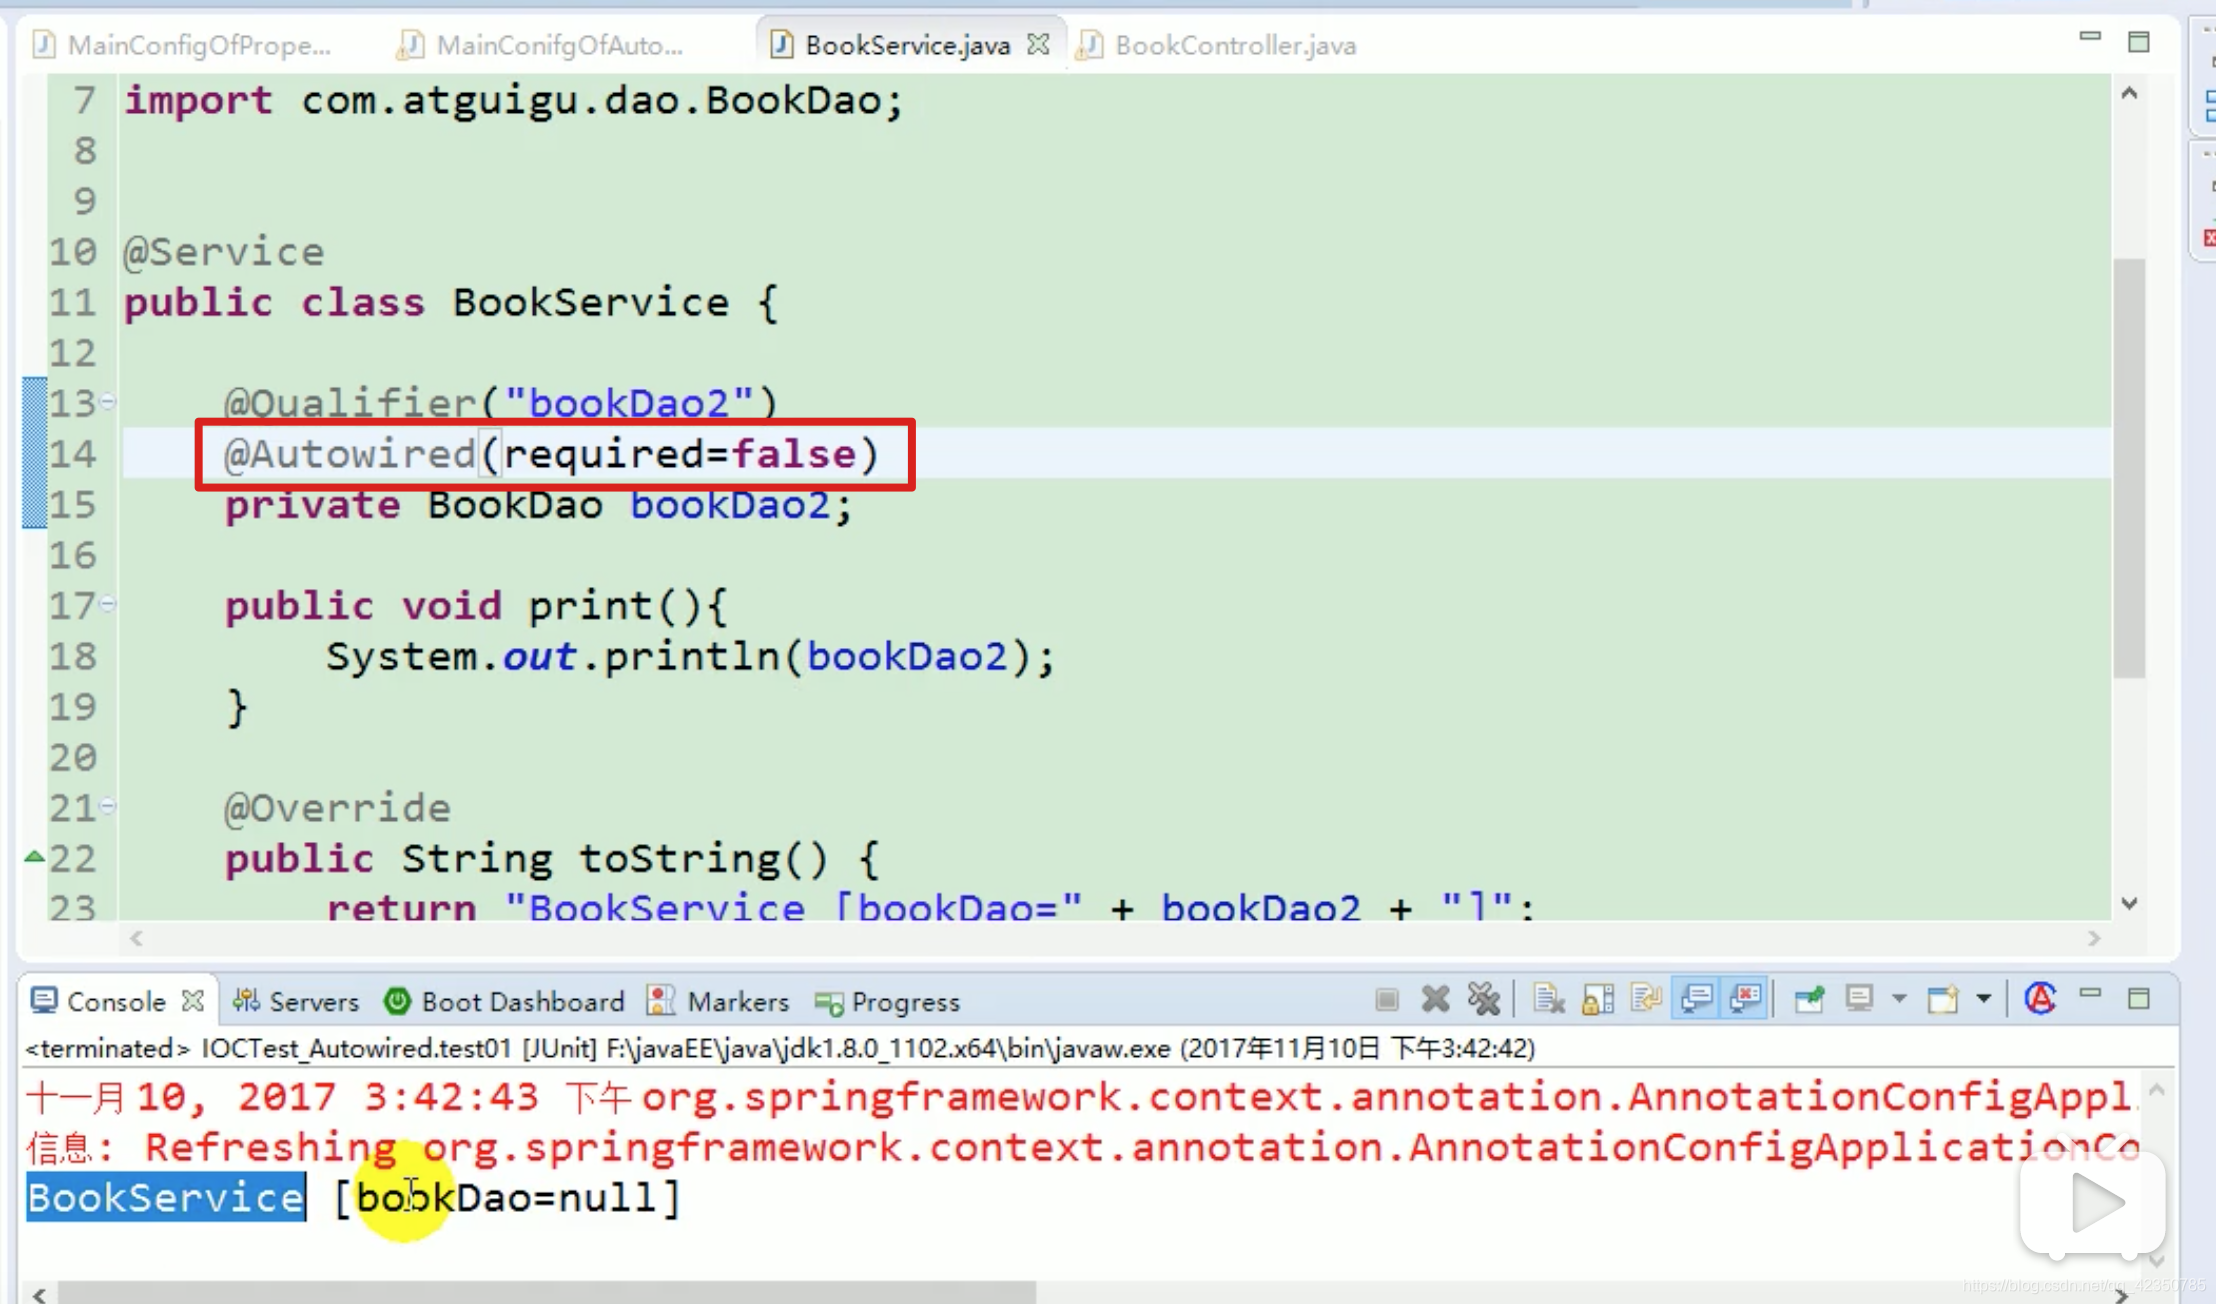2216x1304 pixels.
Task: Collapse the toString fold at line 21
Action: 108,805
